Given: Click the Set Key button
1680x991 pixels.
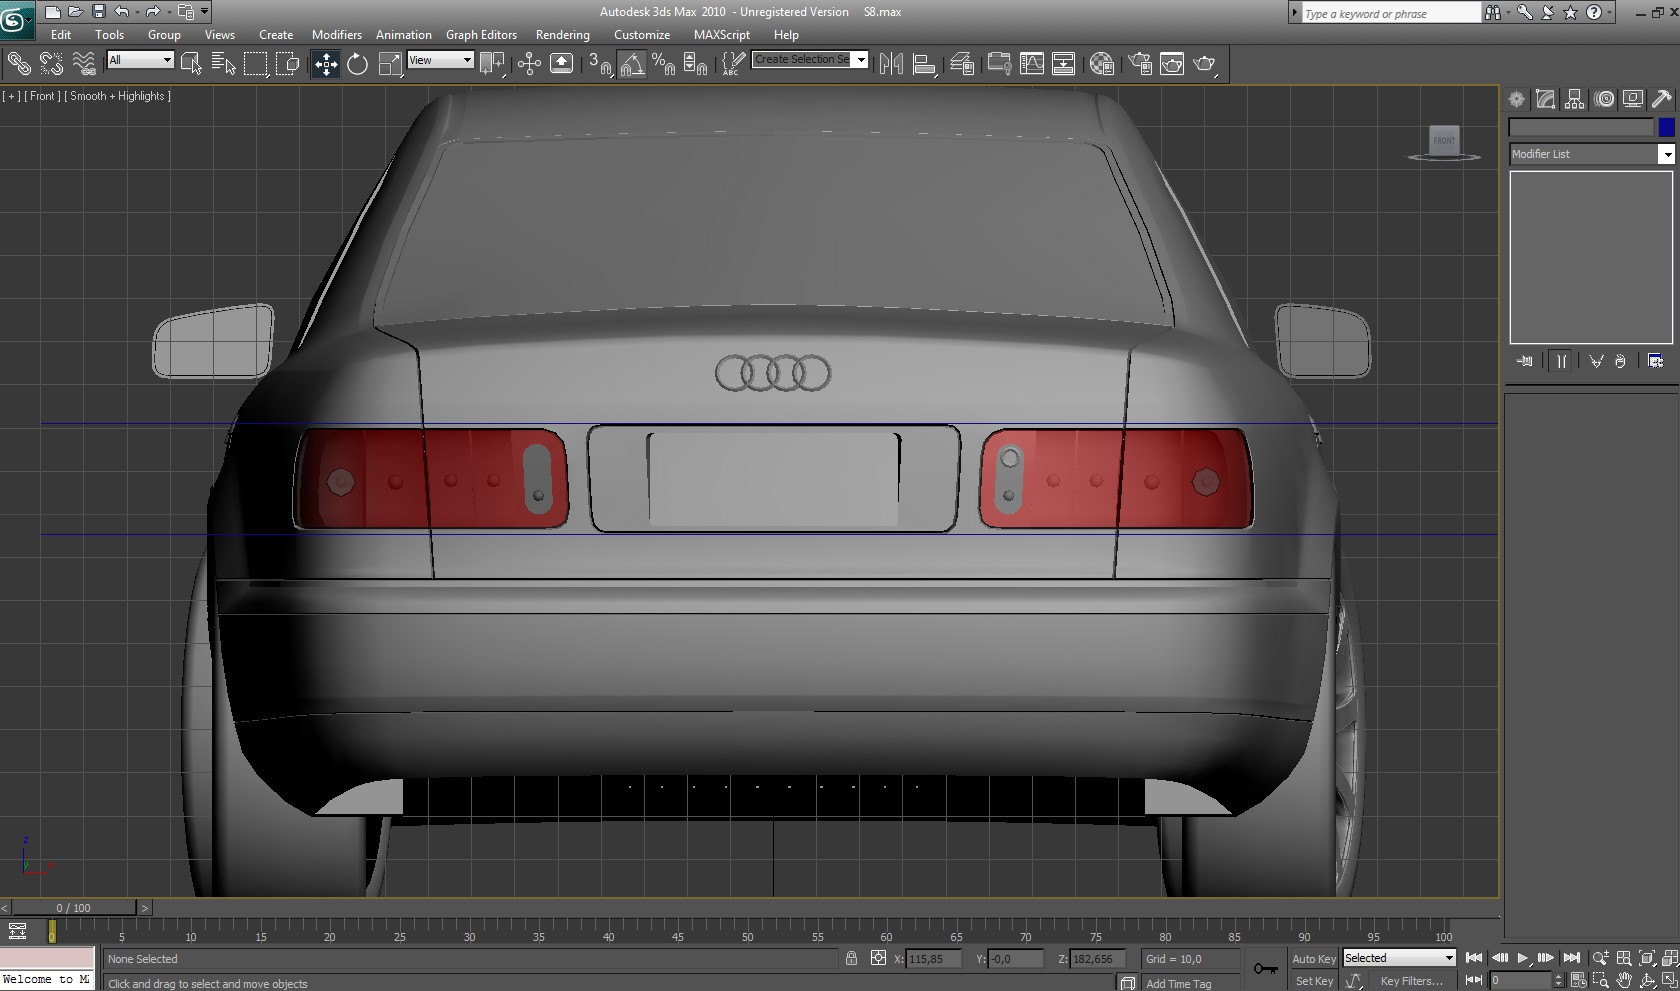Looking at the screenshot, I should pyautogui.click(x=1313, y=981).
